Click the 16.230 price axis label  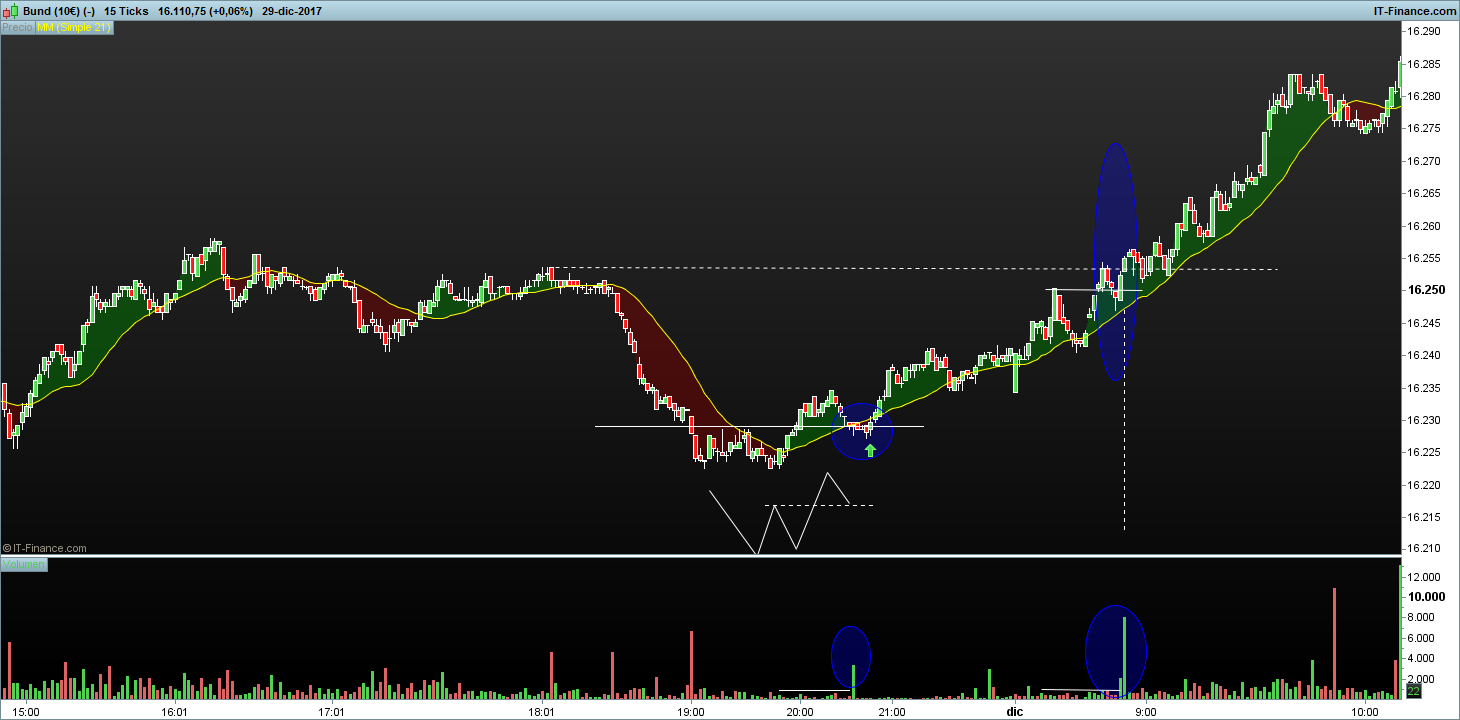tap(1424, 420)
